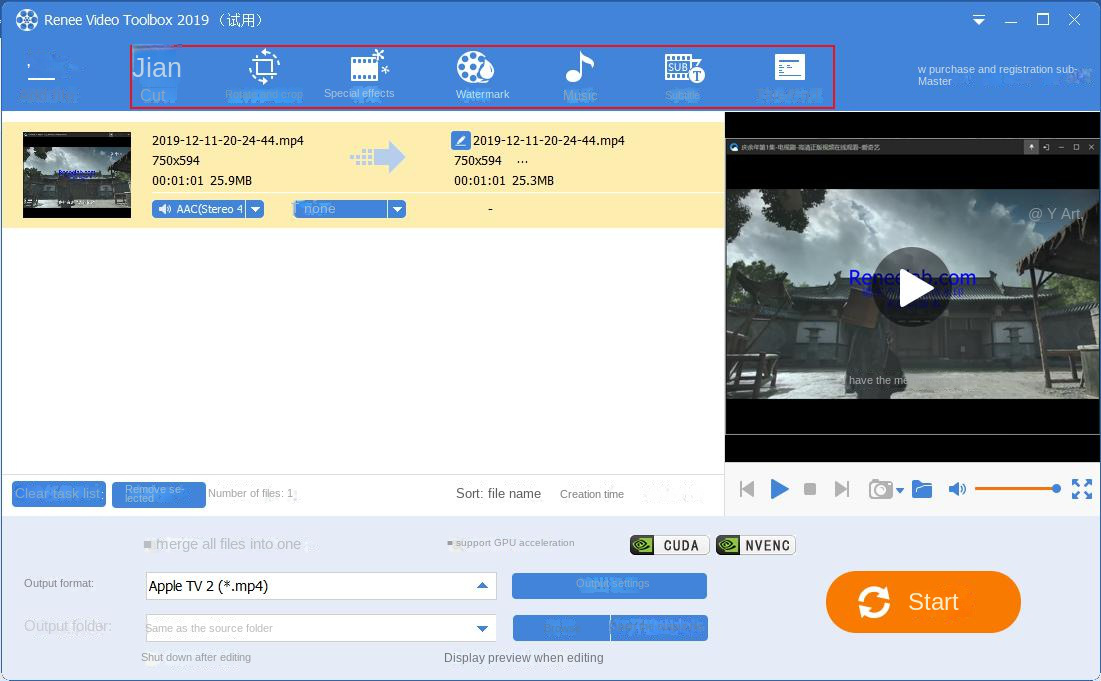Sort files by creation time

point(591,494)
